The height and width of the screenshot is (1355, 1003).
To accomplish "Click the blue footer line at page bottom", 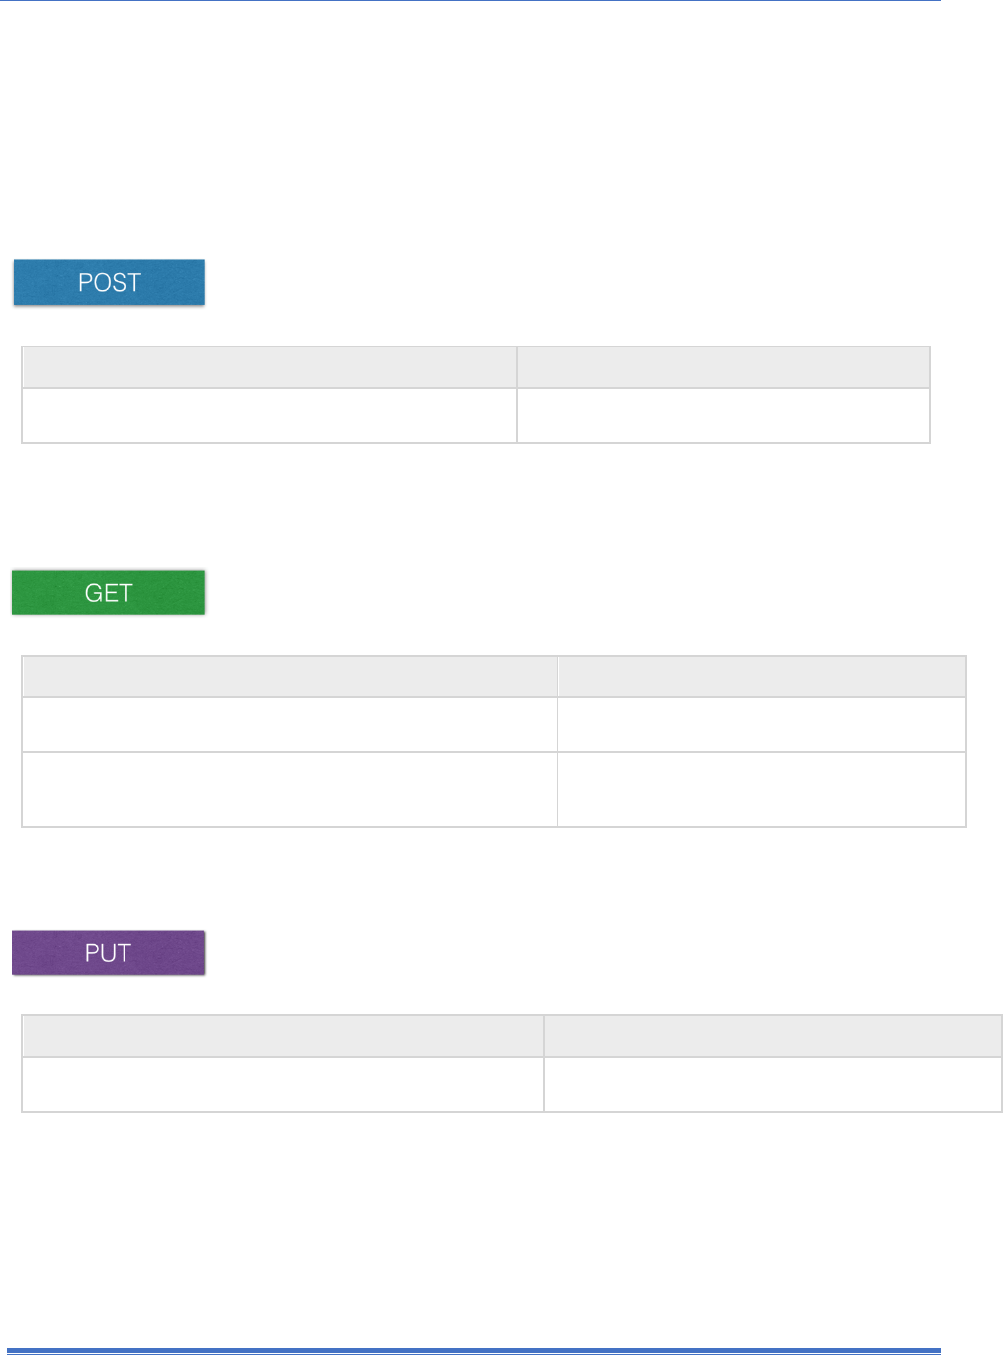I will 470,1351.
